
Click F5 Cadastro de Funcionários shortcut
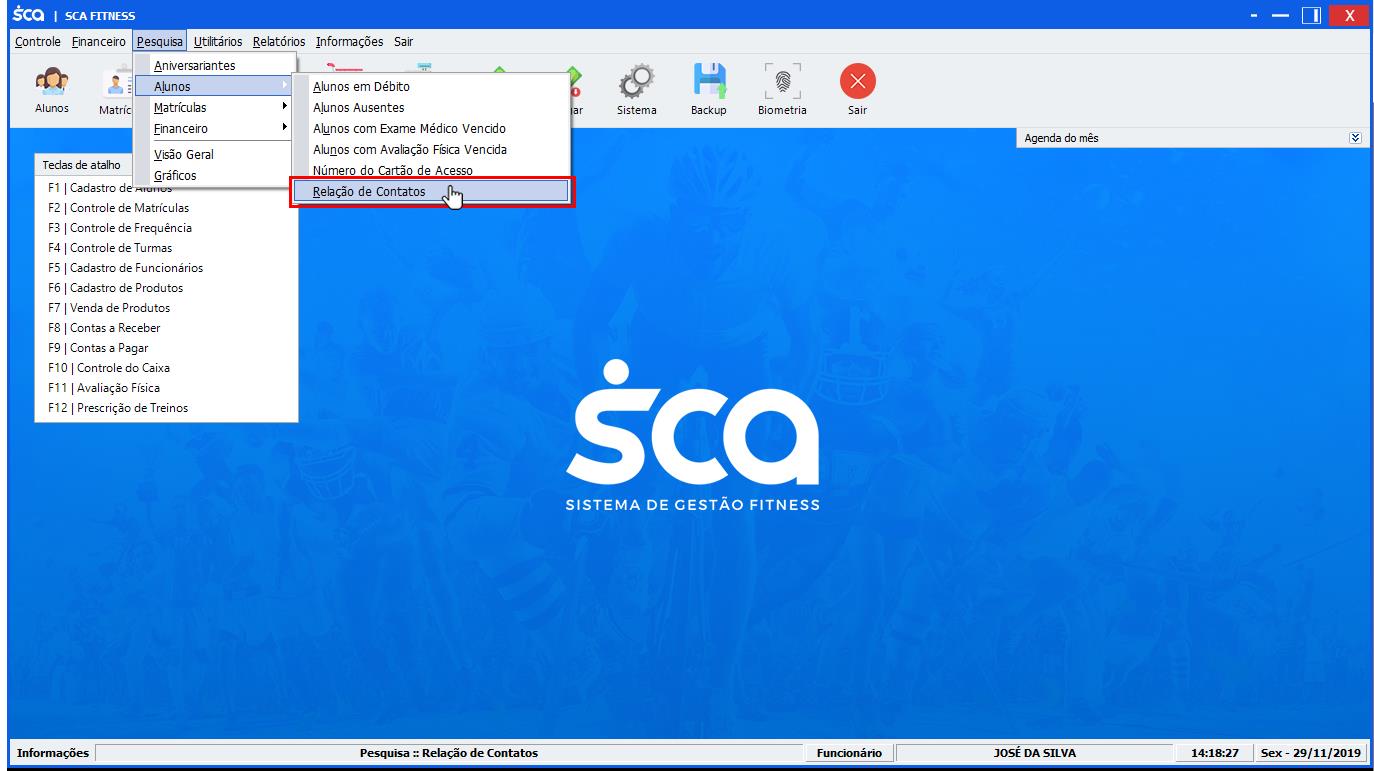[125, 268]
